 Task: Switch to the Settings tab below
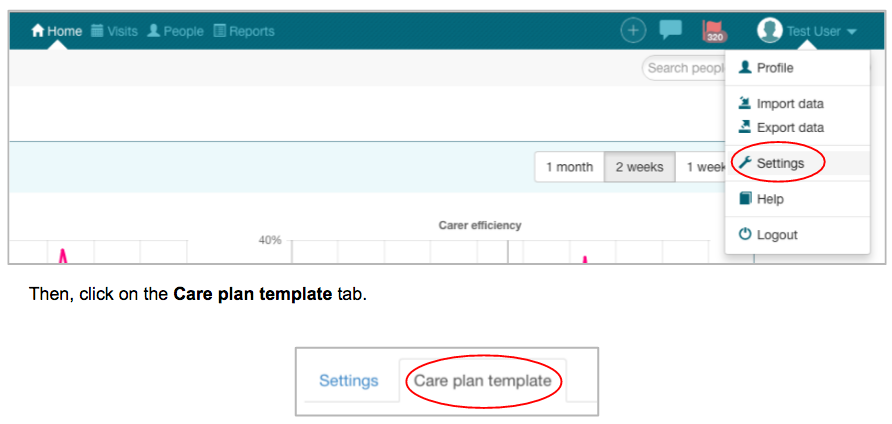pyautogui.click(x=348, y=381)
